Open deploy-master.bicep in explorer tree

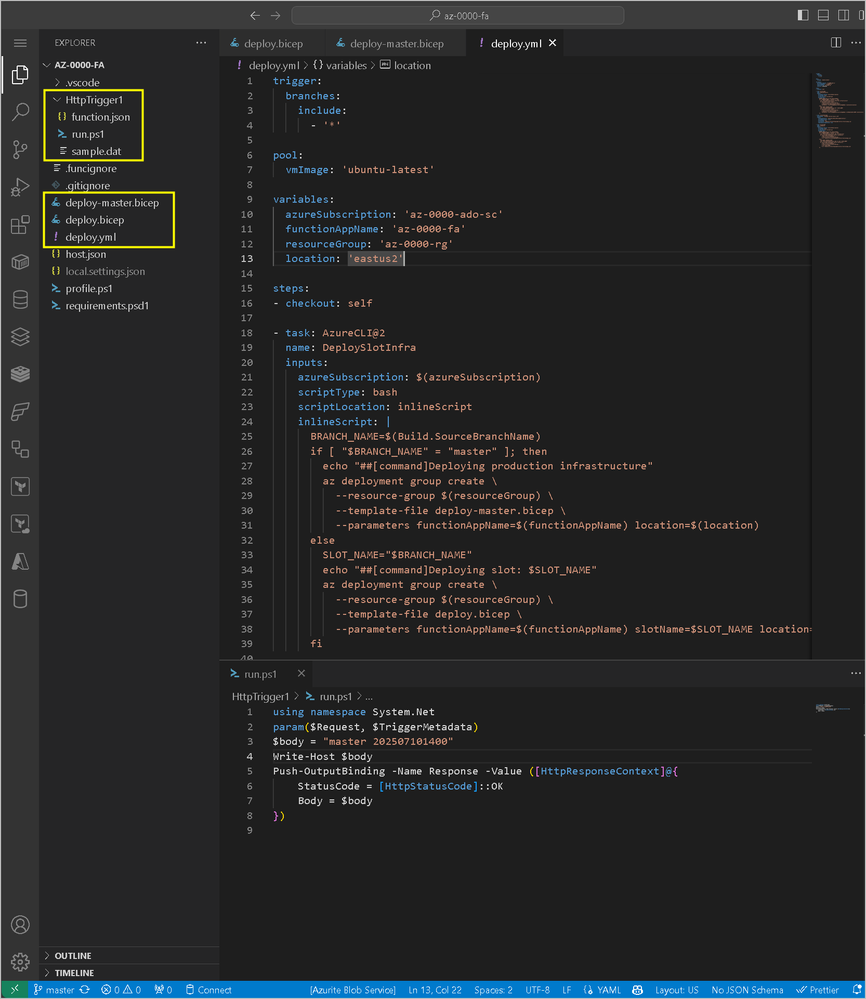click(112, 203)
